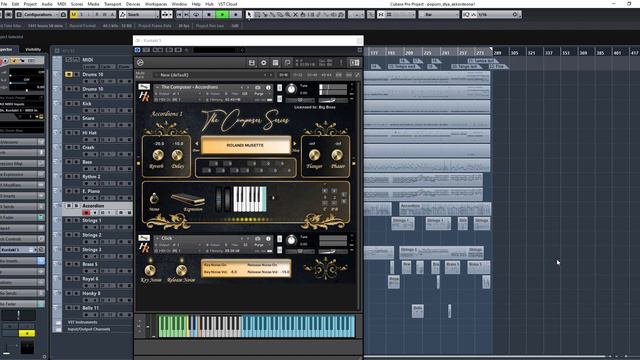The height and width of the screenshot is (360, 640).
Task: Select the Object Selection arrow tool
Action: point(249,15)
